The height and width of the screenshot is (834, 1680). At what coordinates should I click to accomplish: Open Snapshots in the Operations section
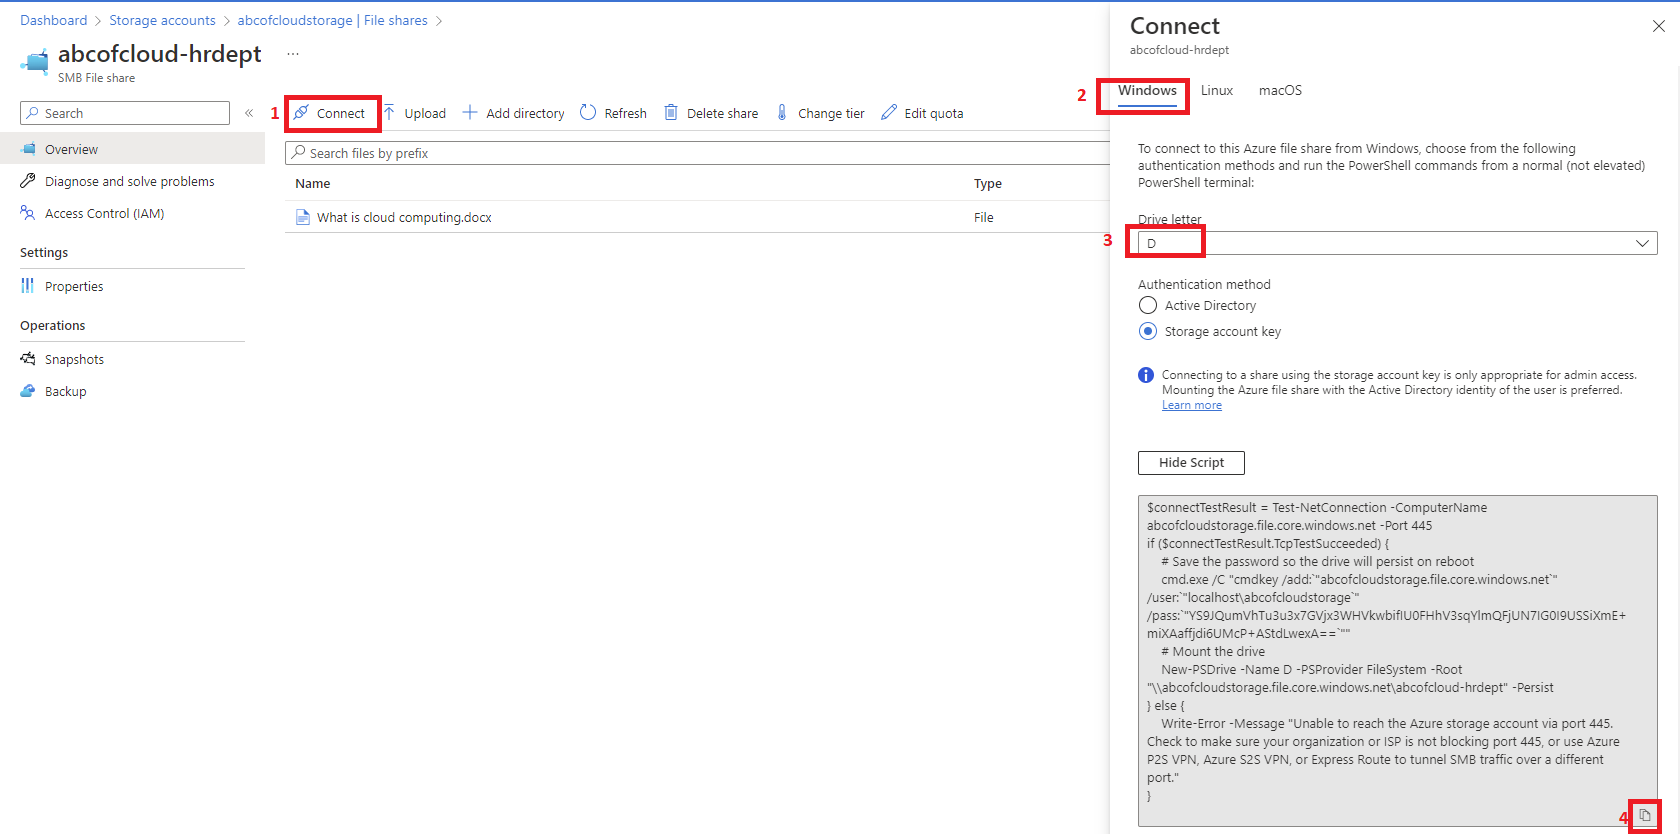coord(74,359)
